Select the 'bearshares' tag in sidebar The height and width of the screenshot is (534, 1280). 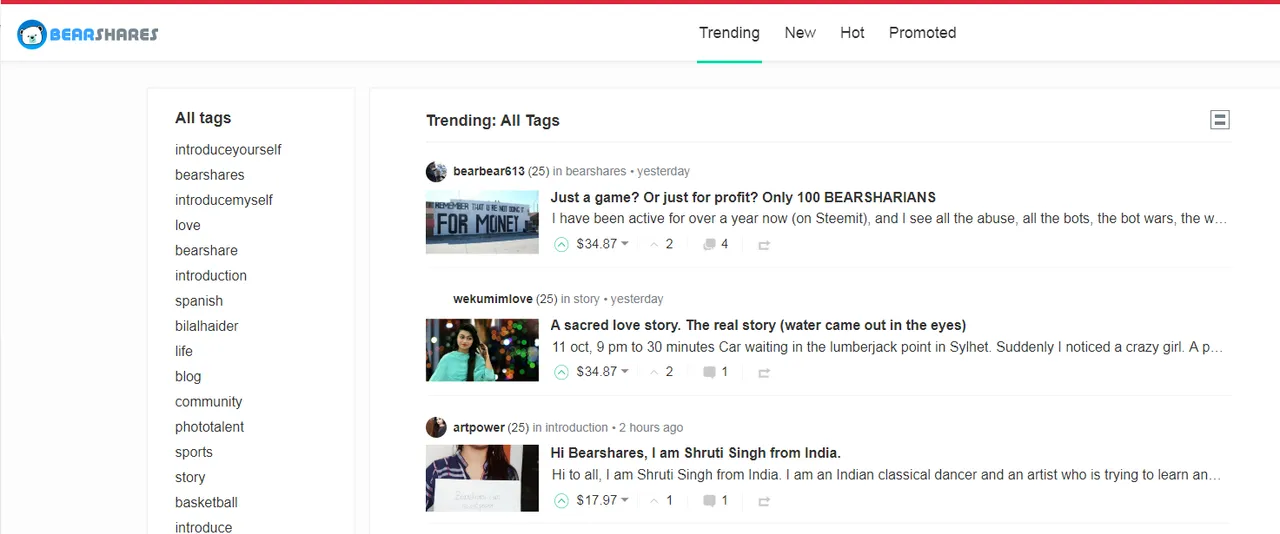210,175
